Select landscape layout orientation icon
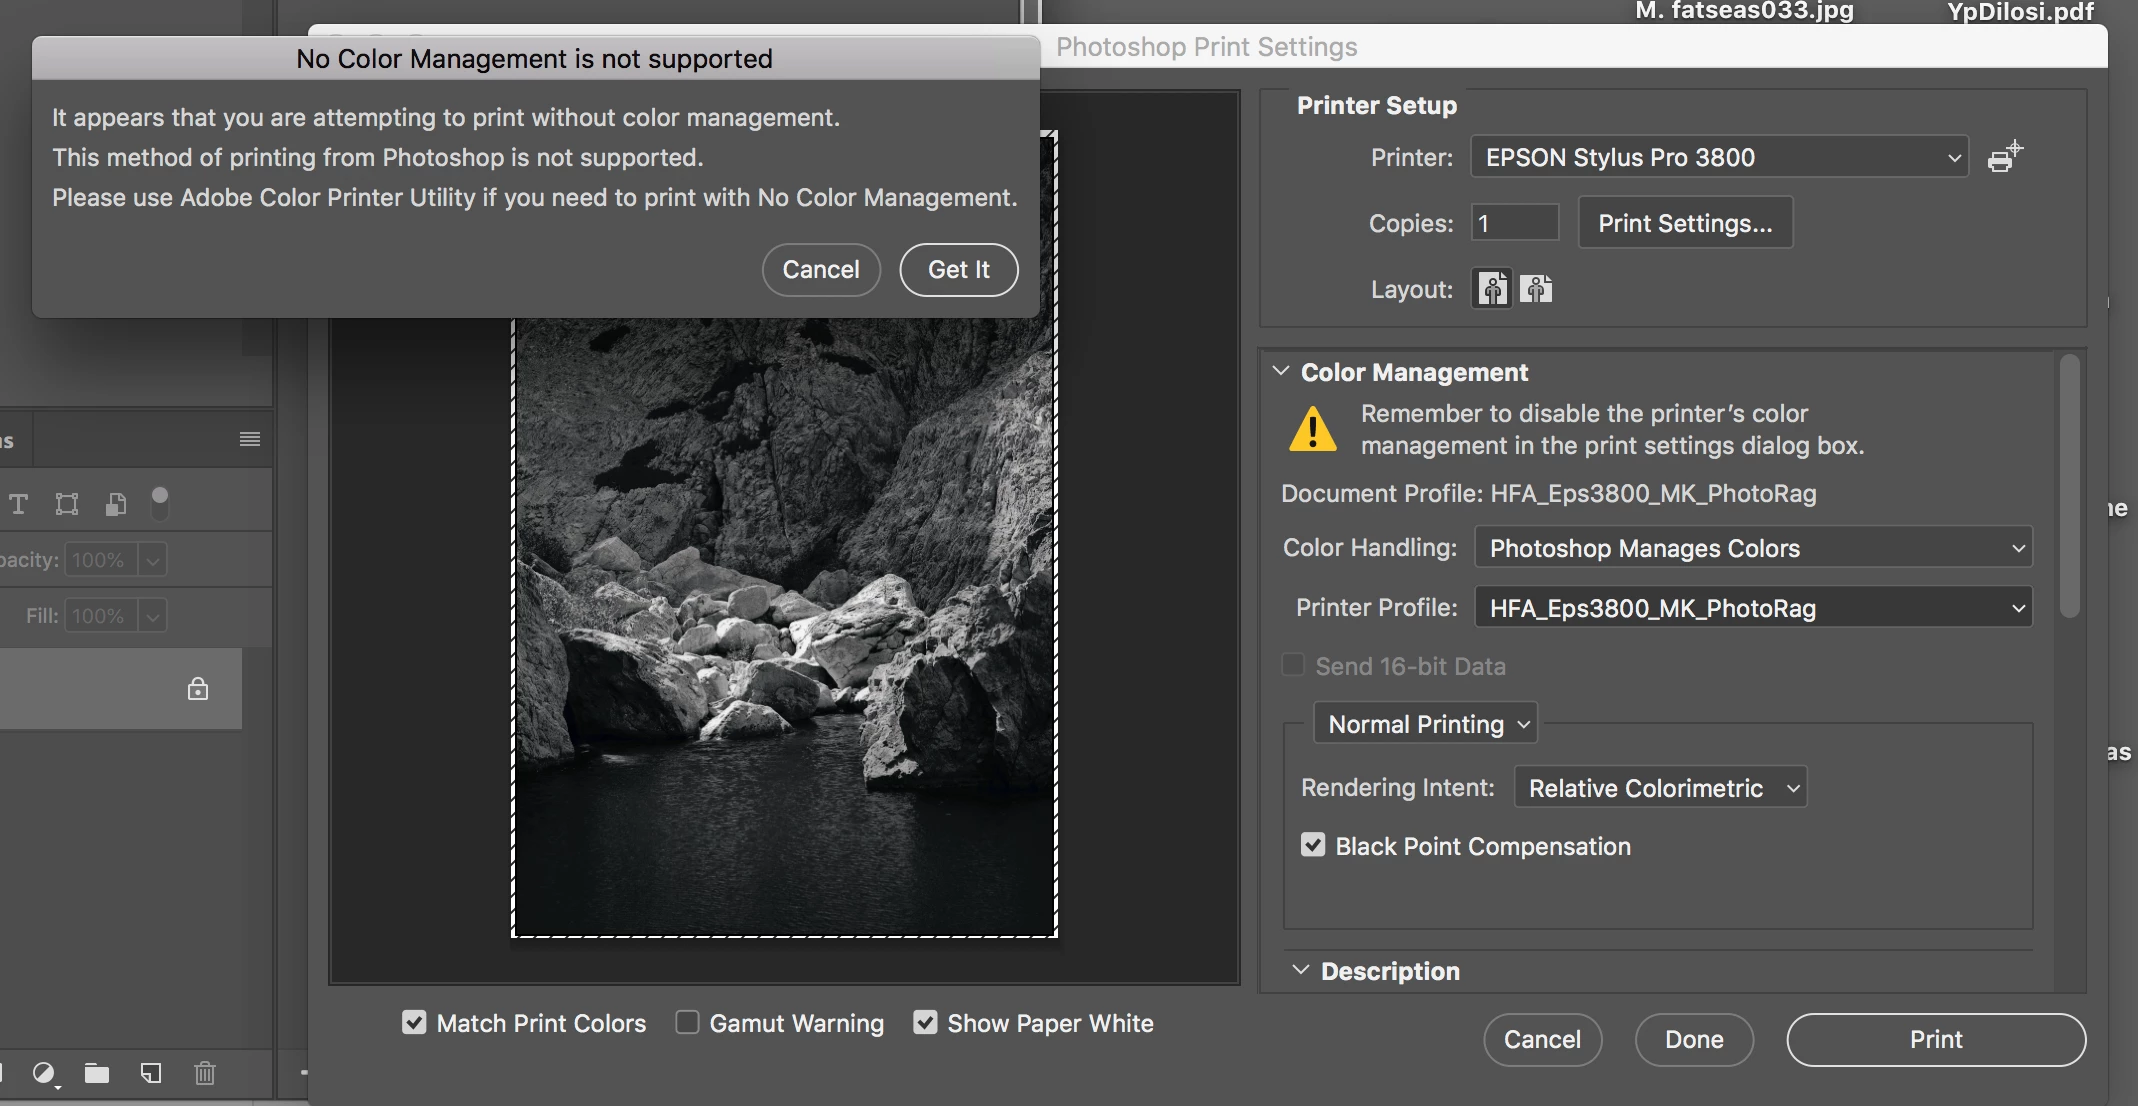 (x=1536, y=290)
